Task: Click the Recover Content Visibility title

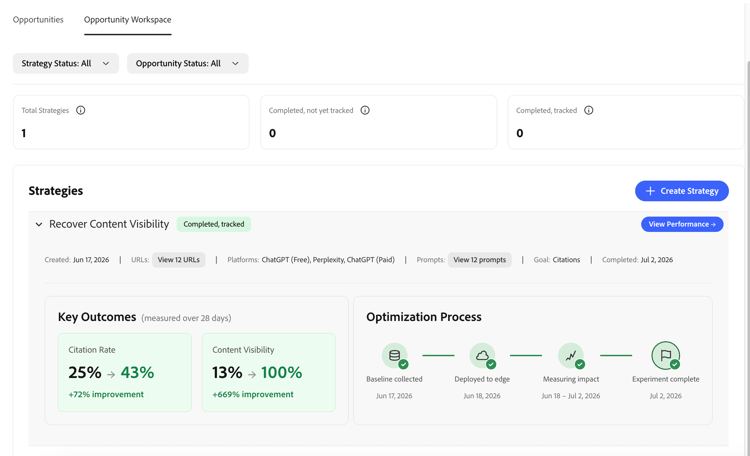Action: [x=109, y=224]
